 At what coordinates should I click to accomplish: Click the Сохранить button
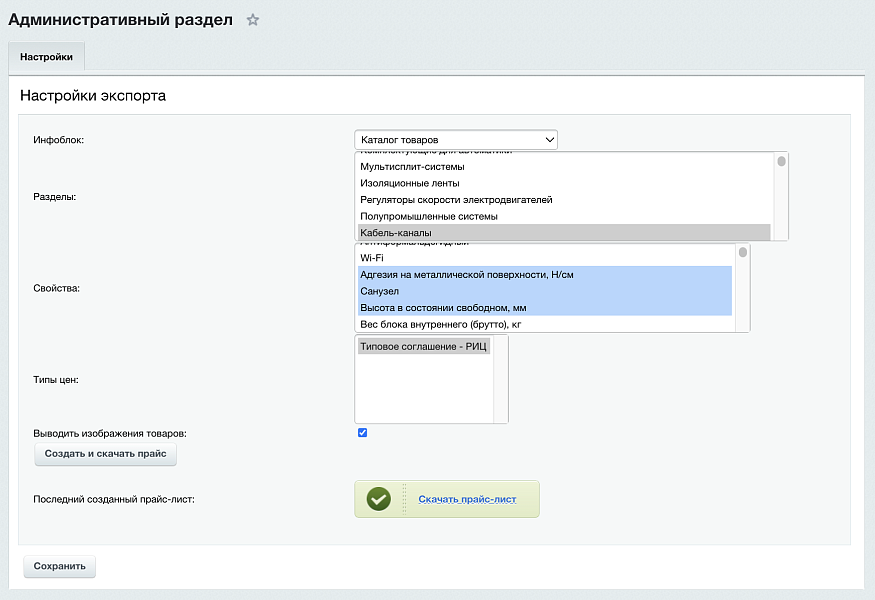59,566
